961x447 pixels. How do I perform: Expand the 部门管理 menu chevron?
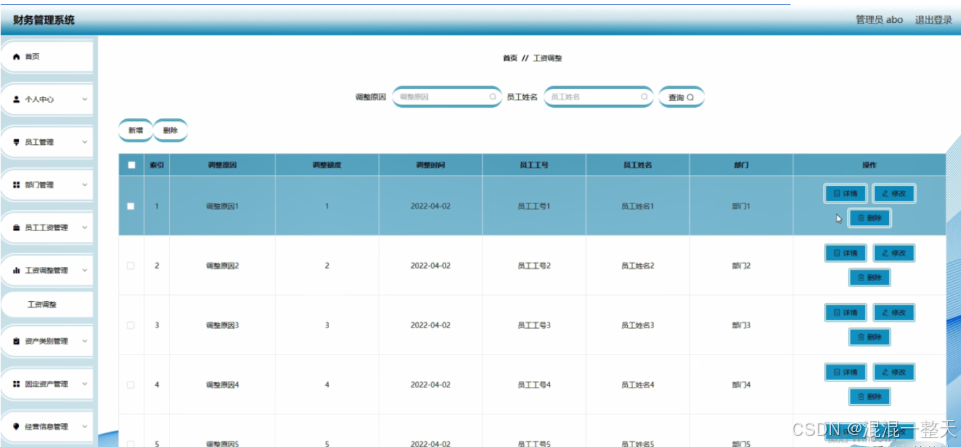coord(85,185)
